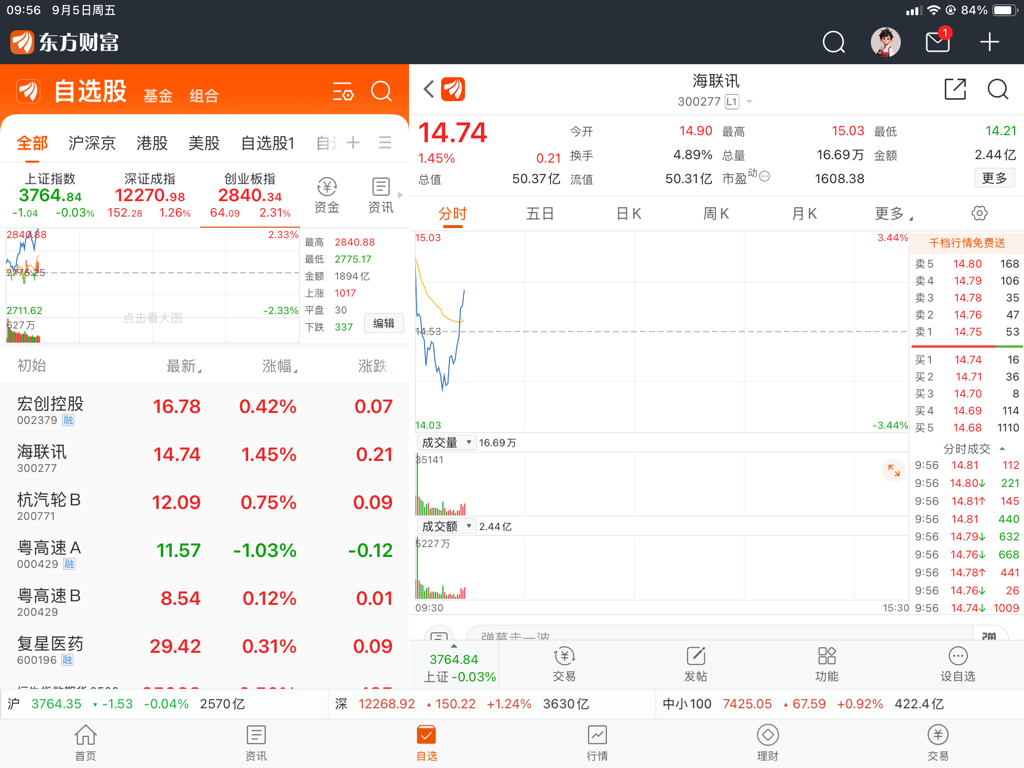Open the 市盈 info bubble icon
Viewport: 1024px width, 768px height.
[x=765, y=176]
